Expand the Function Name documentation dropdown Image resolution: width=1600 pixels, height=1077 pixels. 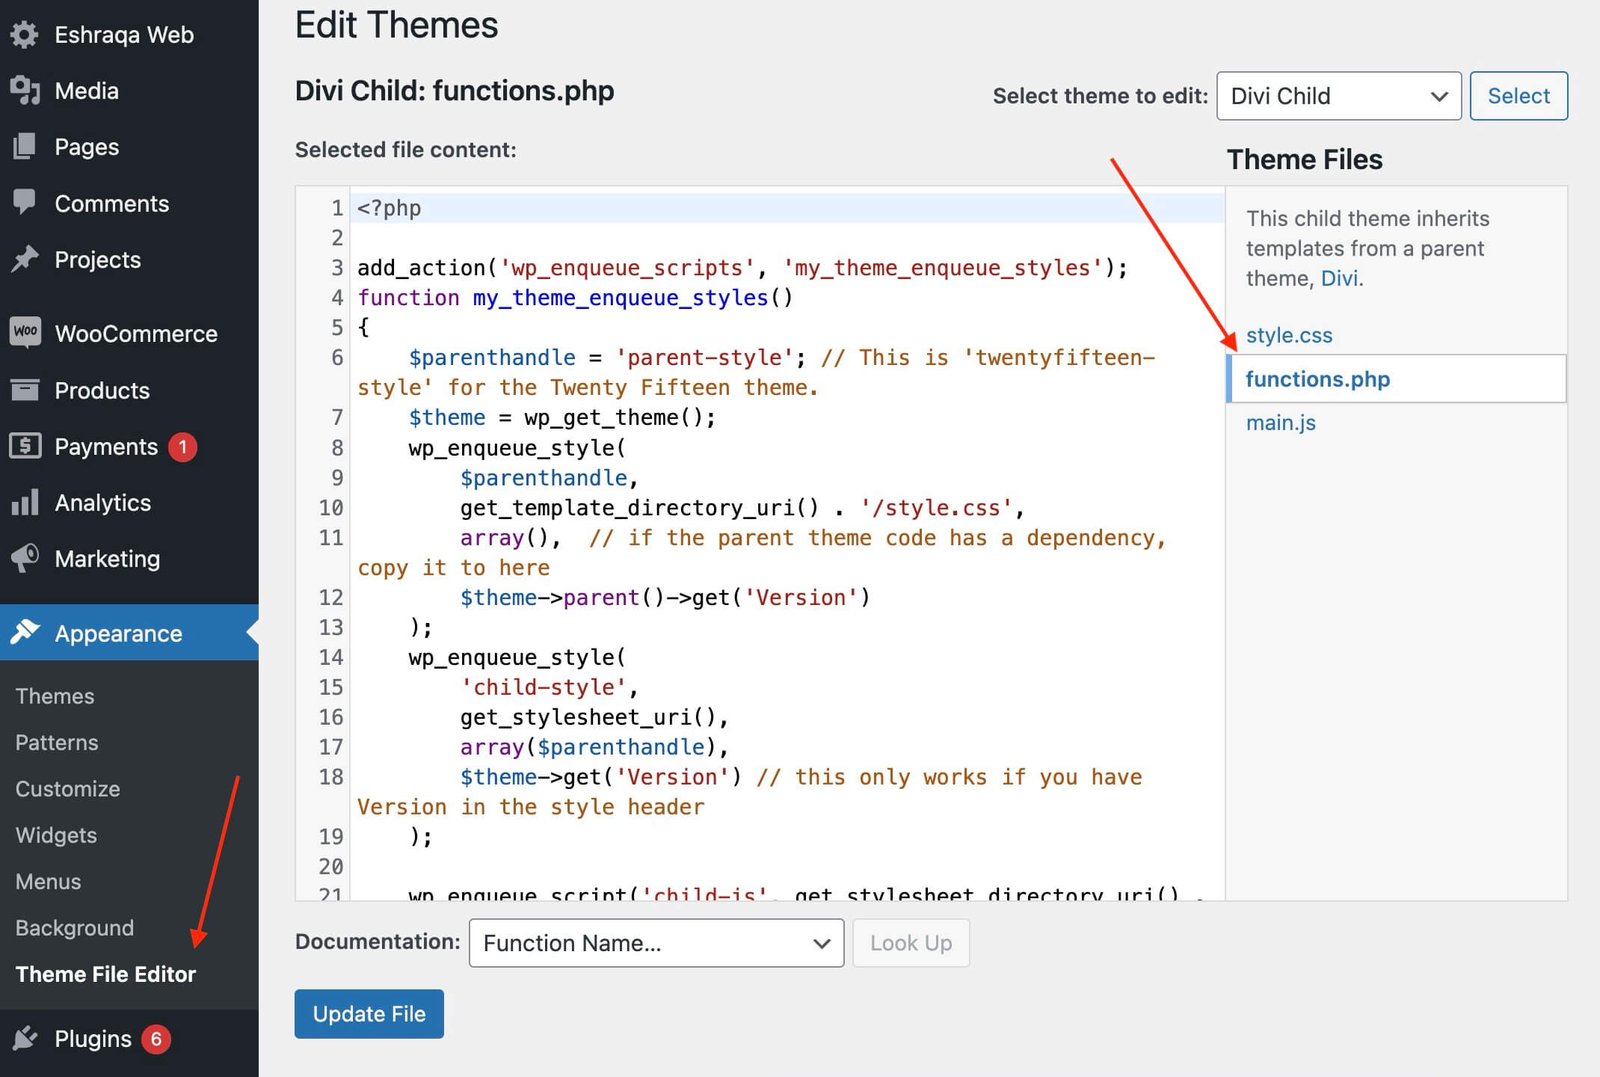pyautogui.click(x=656, y=943)
